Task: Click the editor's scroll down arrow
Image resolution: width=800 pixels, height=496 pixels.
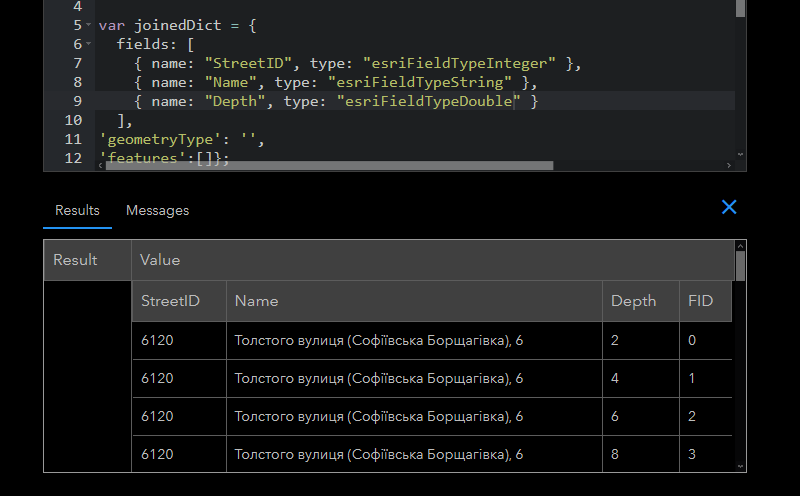Action: (x=740, y=154)
